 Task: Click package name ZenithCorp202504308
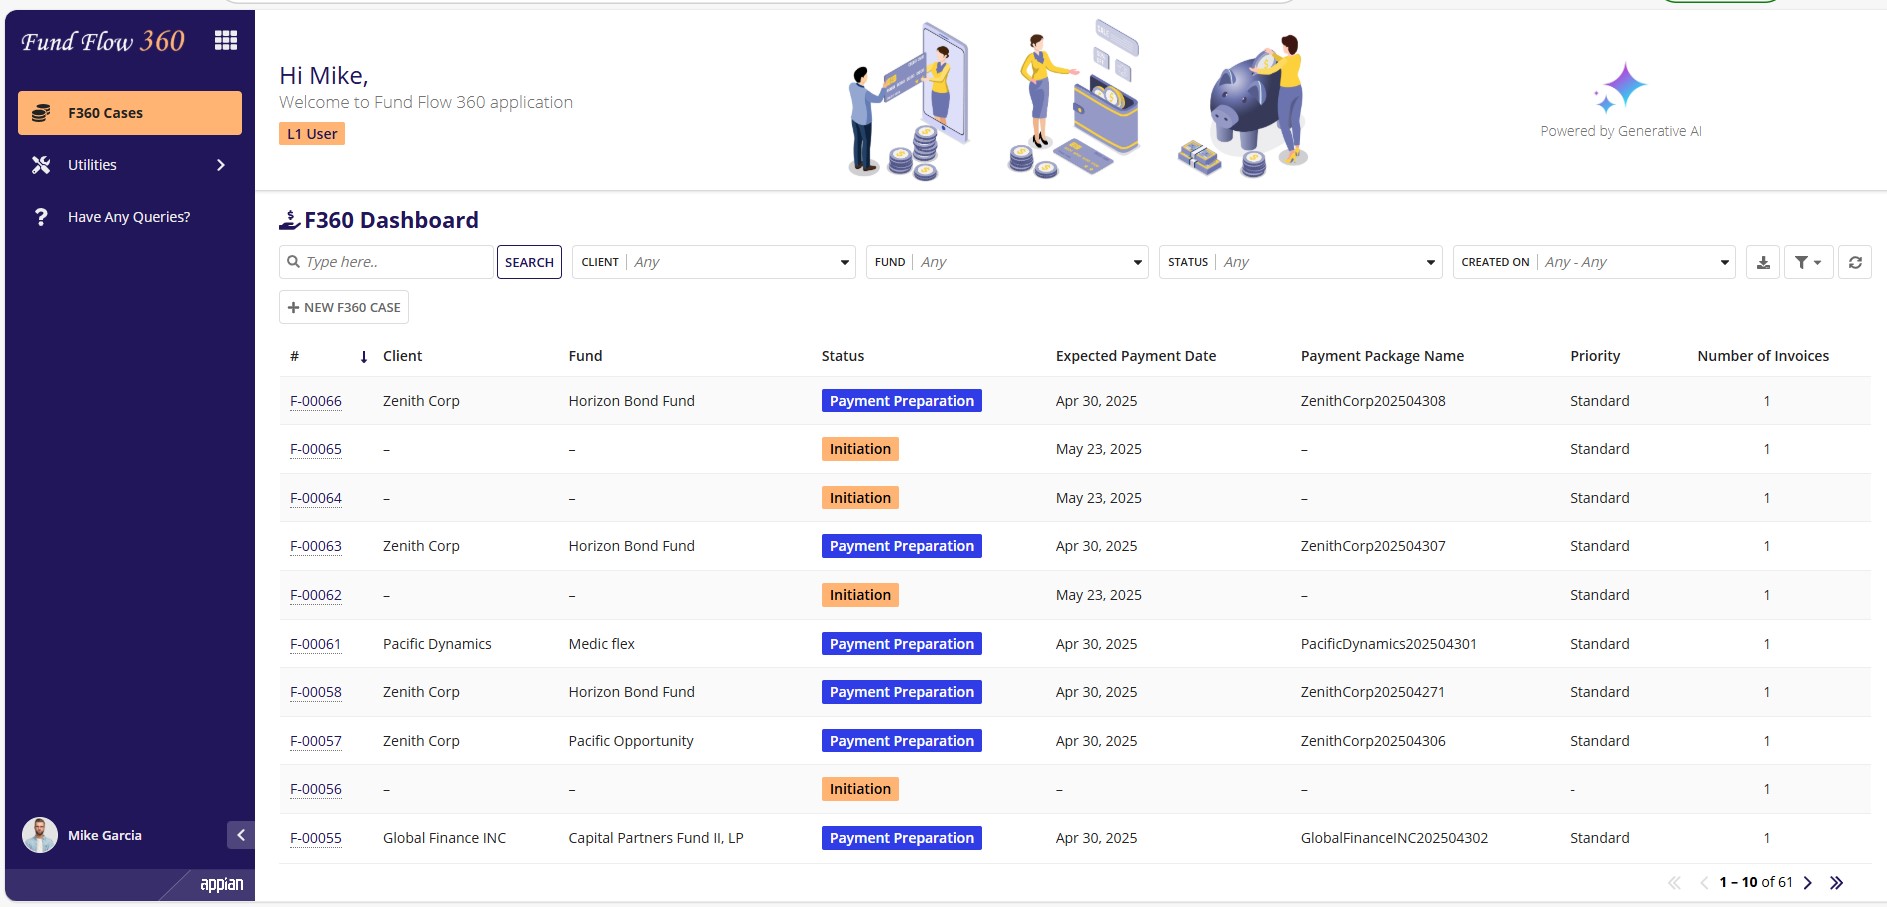click(x=1373, y=401)
